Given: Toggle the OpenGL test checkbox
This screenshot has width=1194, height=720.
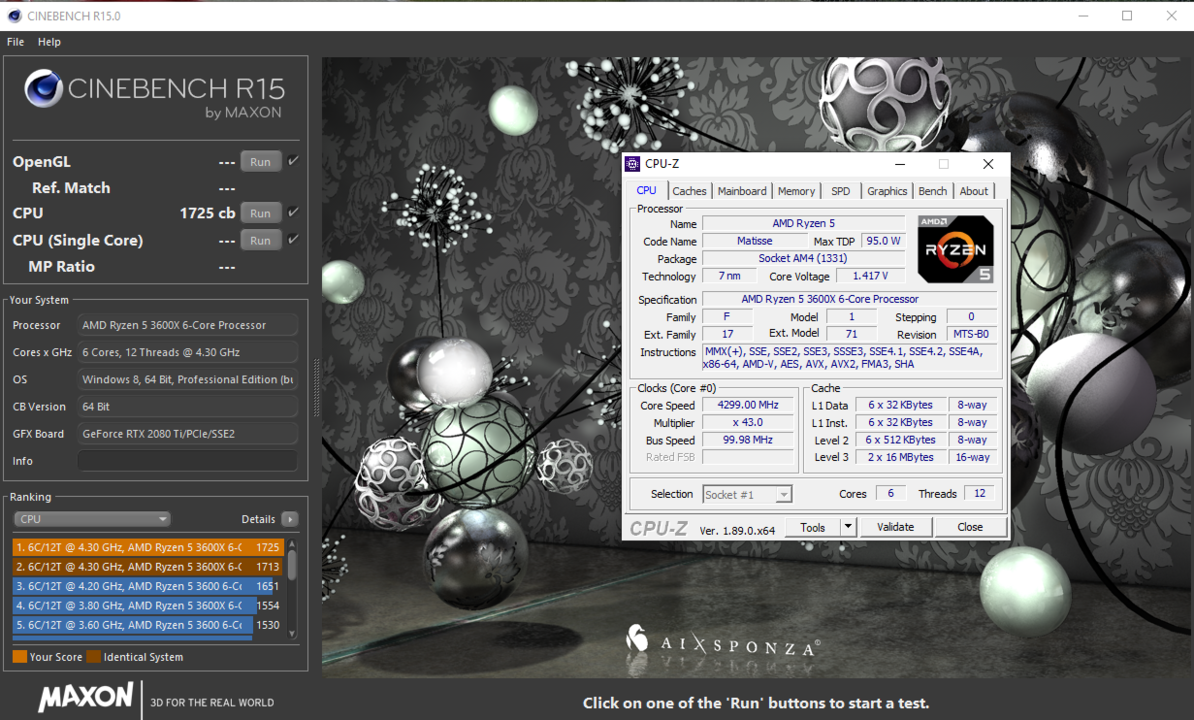Looking at the screenshot, I should [293, 161].
